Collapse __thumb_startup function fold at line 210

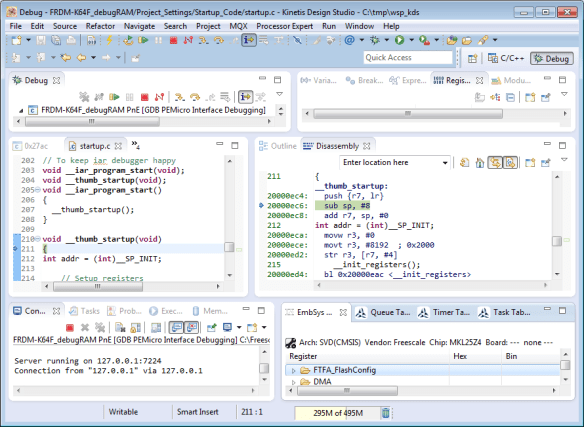(38, 239)
